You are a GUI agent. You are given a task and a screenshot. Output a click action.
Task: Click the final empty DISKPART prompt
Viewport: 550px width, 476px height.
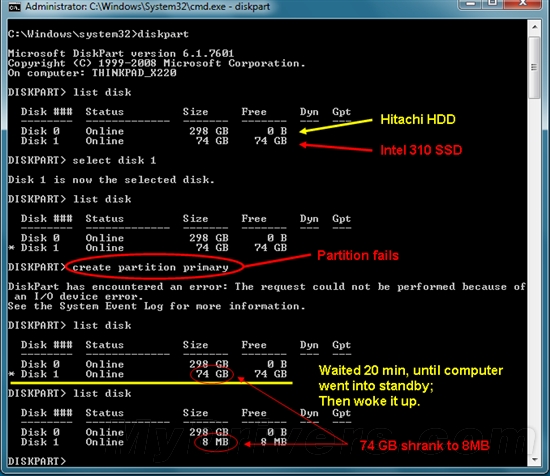(x=37, y=461)
